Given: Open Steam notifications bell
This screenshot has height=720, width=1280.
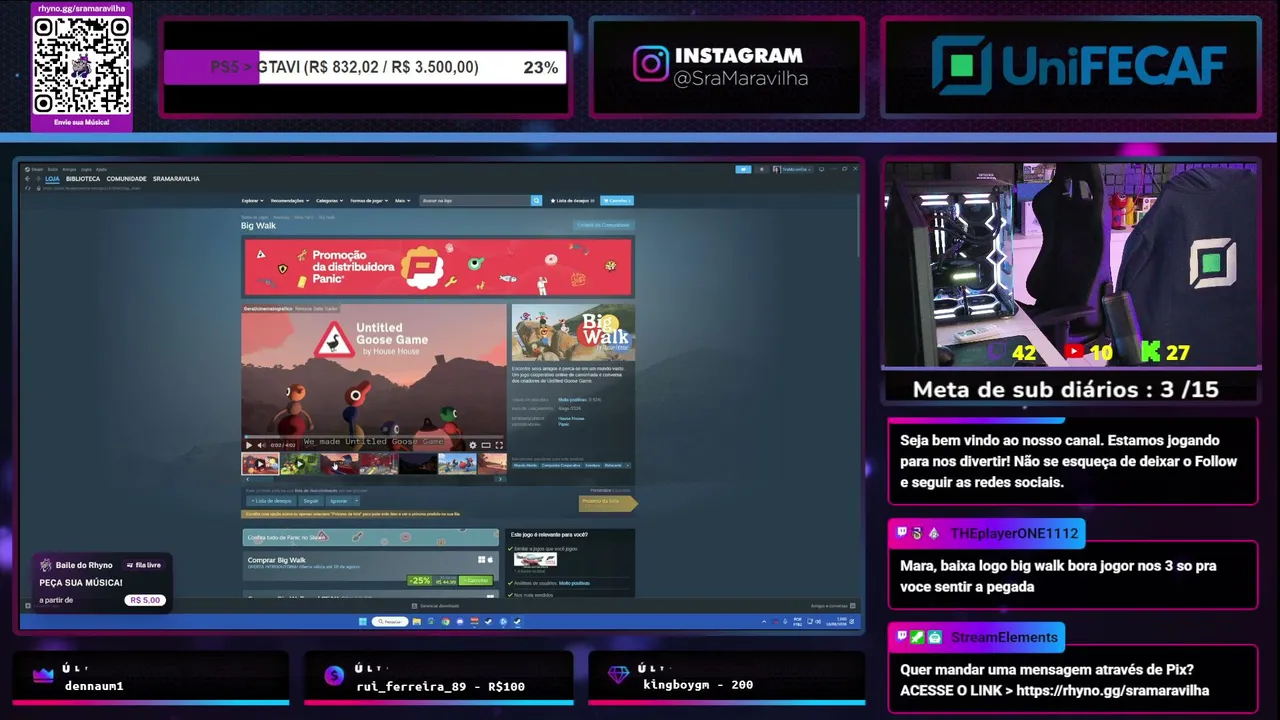Looking at the screenshot, I should coord(761,169).
